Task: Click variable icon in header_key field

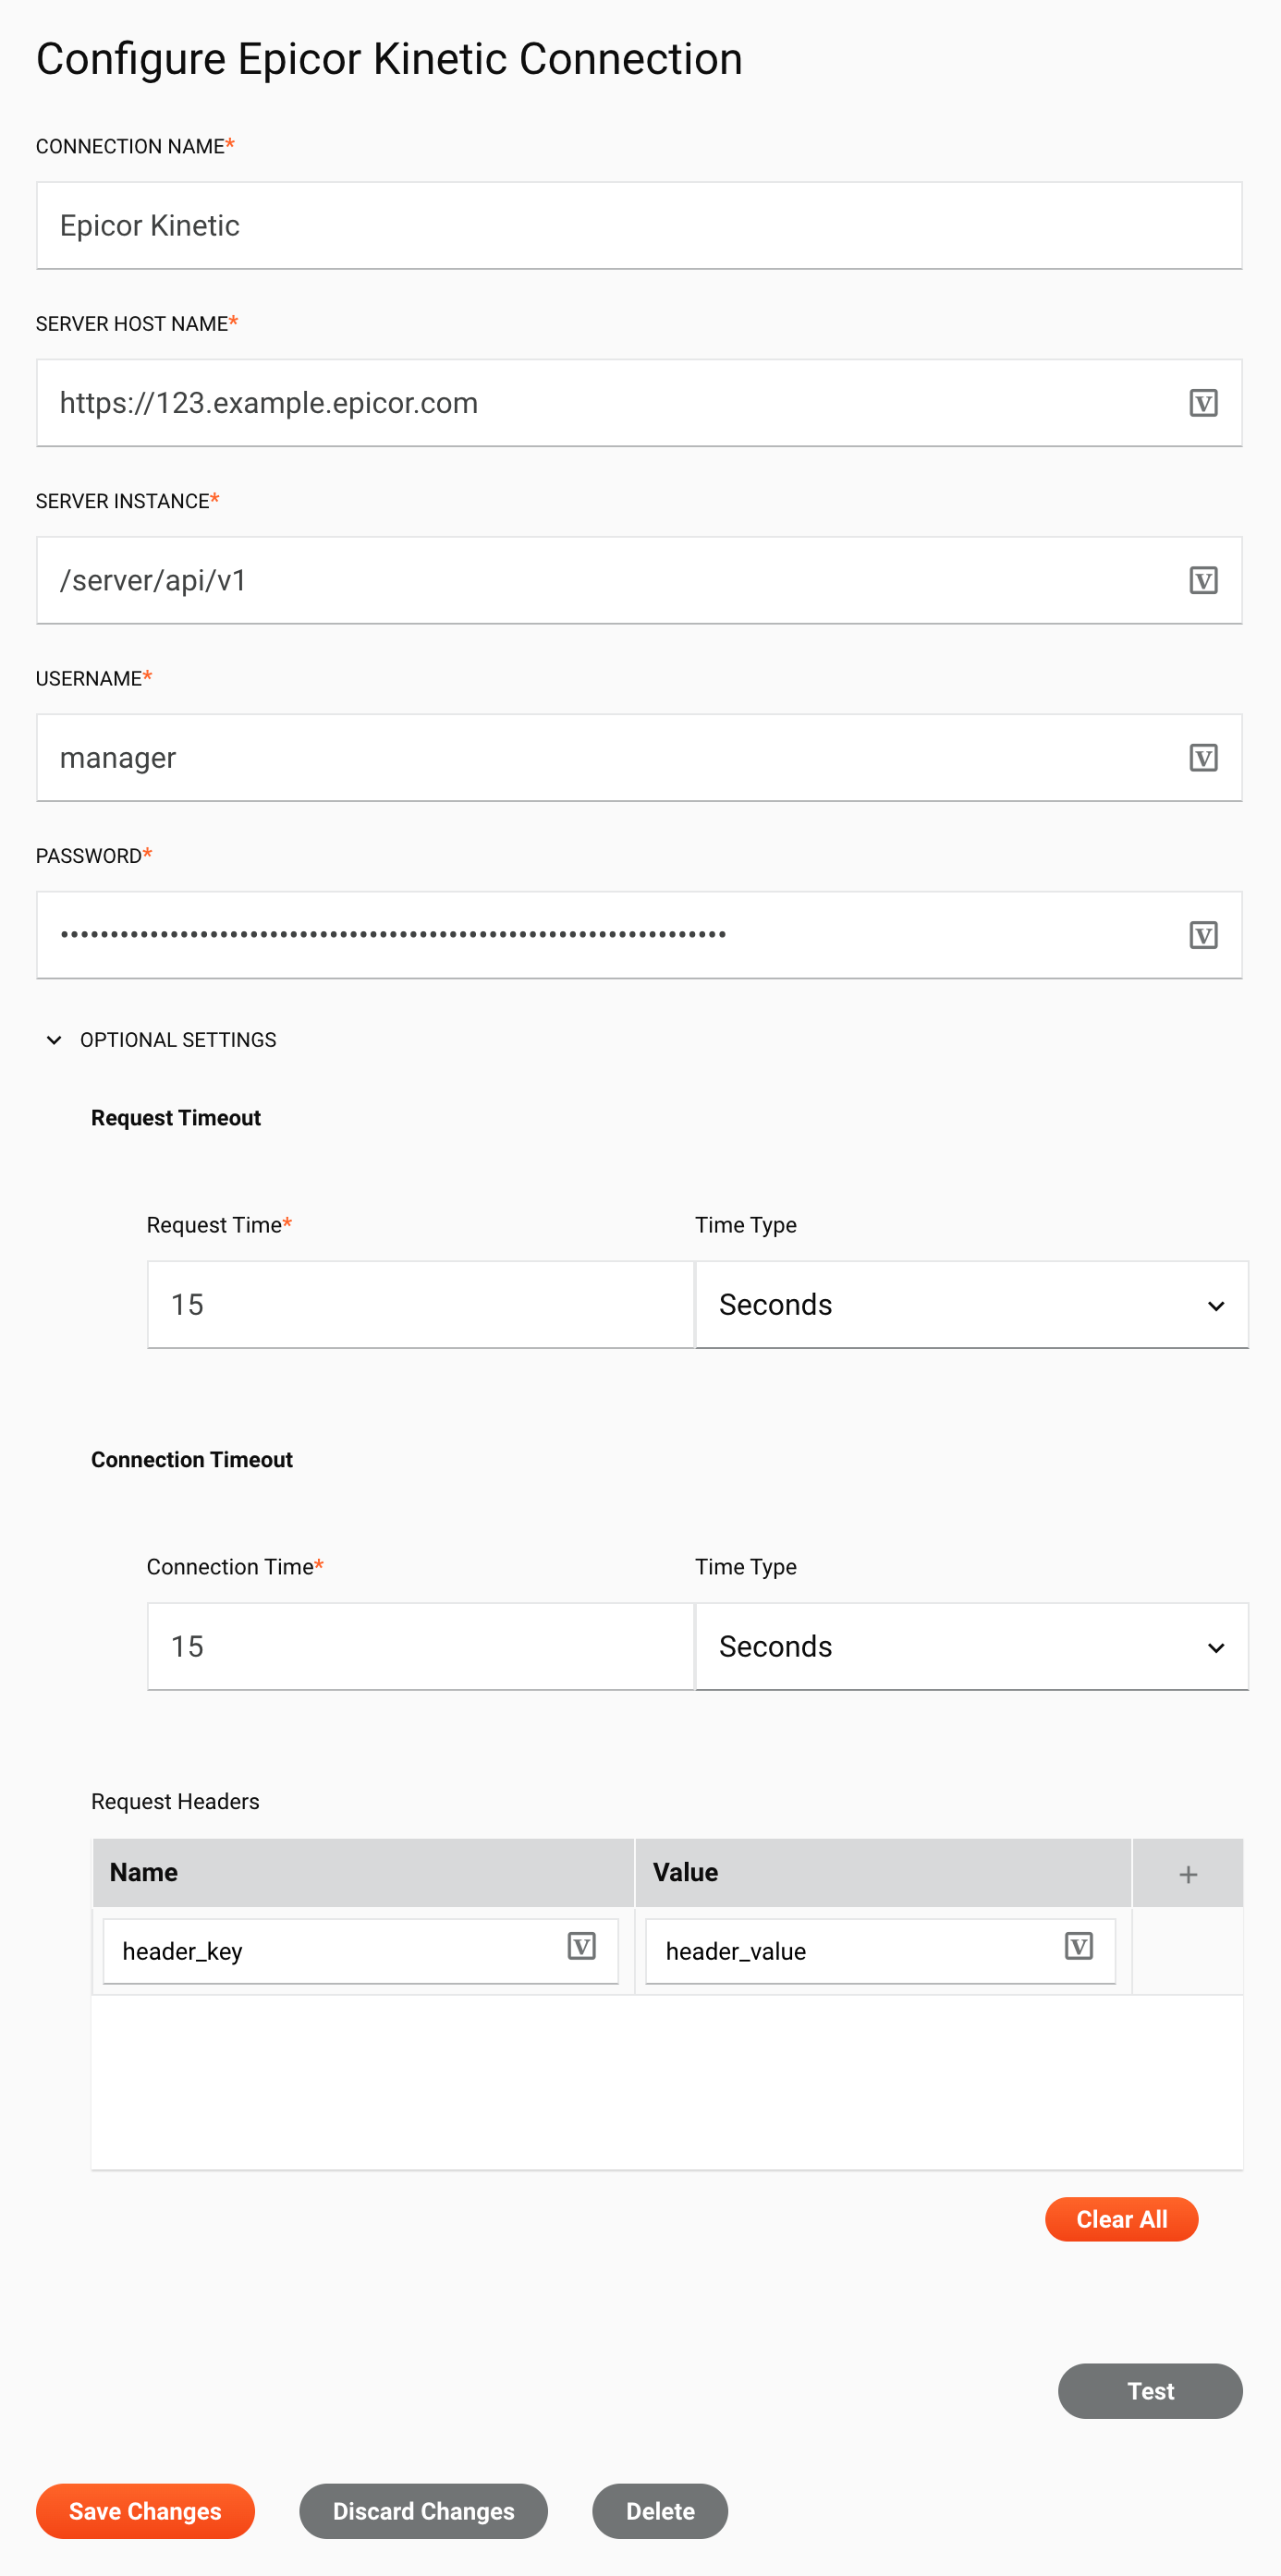Action: [x=581, y=1946]
